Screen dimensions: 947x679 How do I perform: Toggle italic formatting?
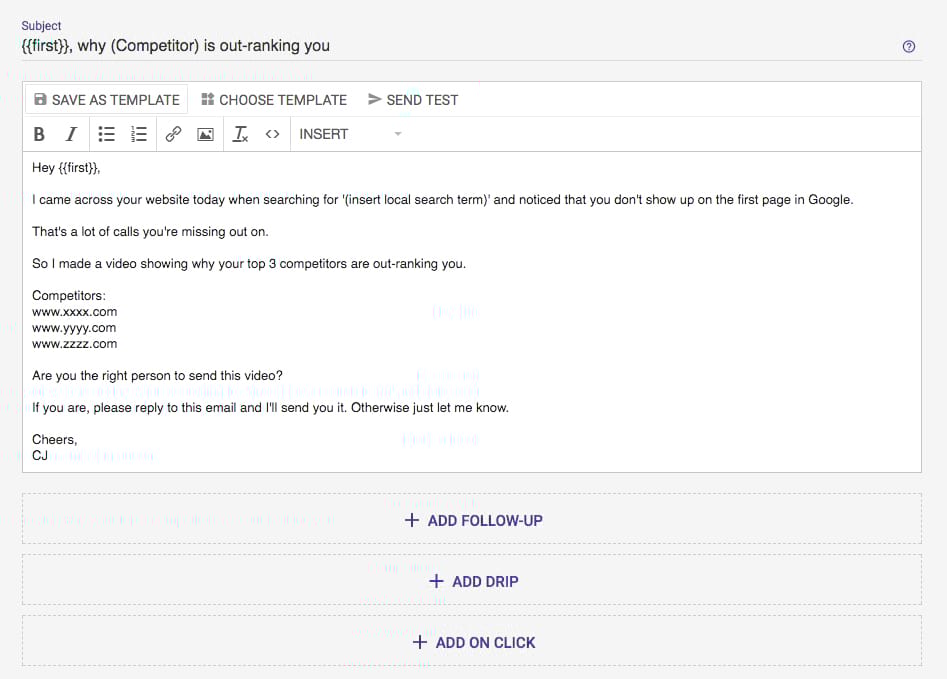[x=71, y=134]
